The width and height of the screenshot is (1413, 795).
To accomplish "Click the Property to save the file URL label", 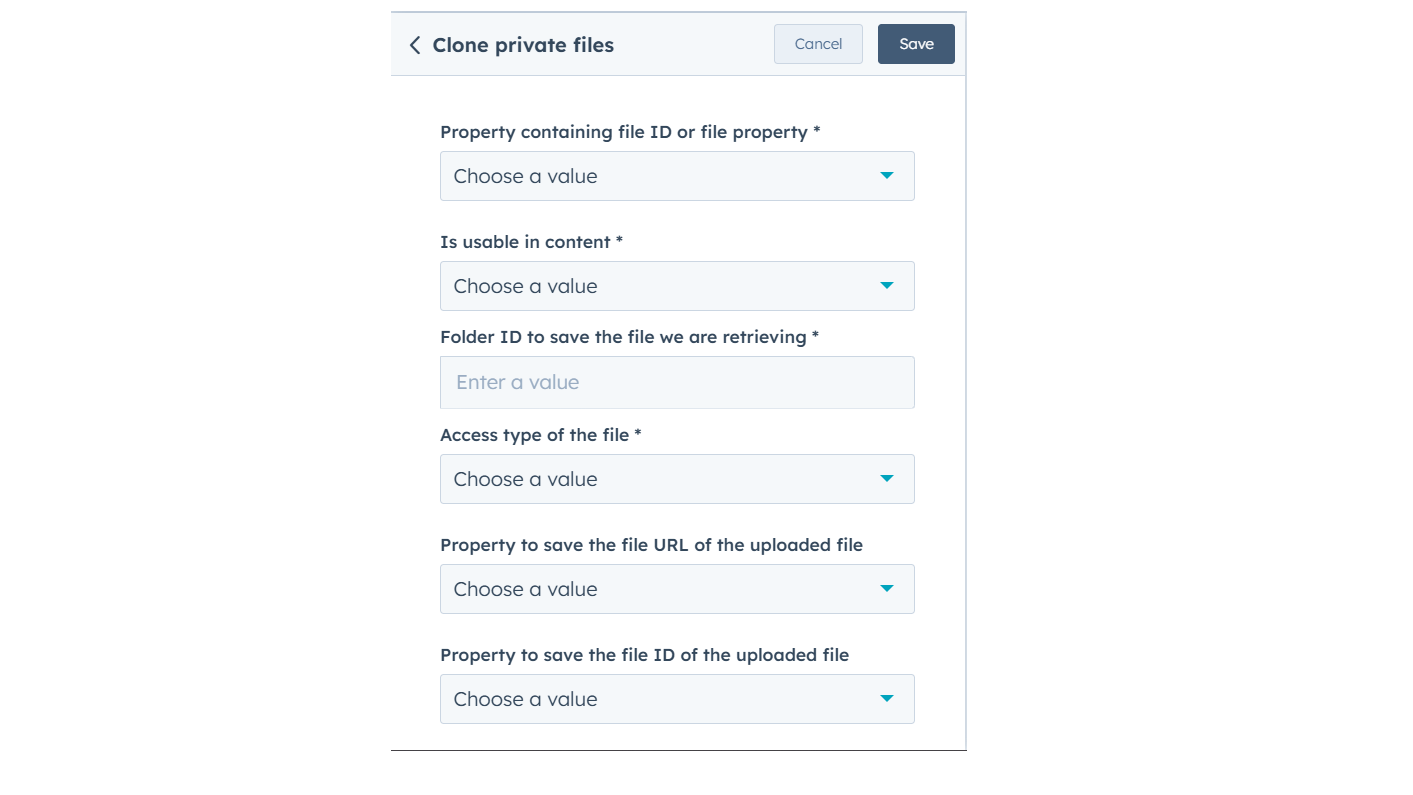I will (x=651, y=545).
